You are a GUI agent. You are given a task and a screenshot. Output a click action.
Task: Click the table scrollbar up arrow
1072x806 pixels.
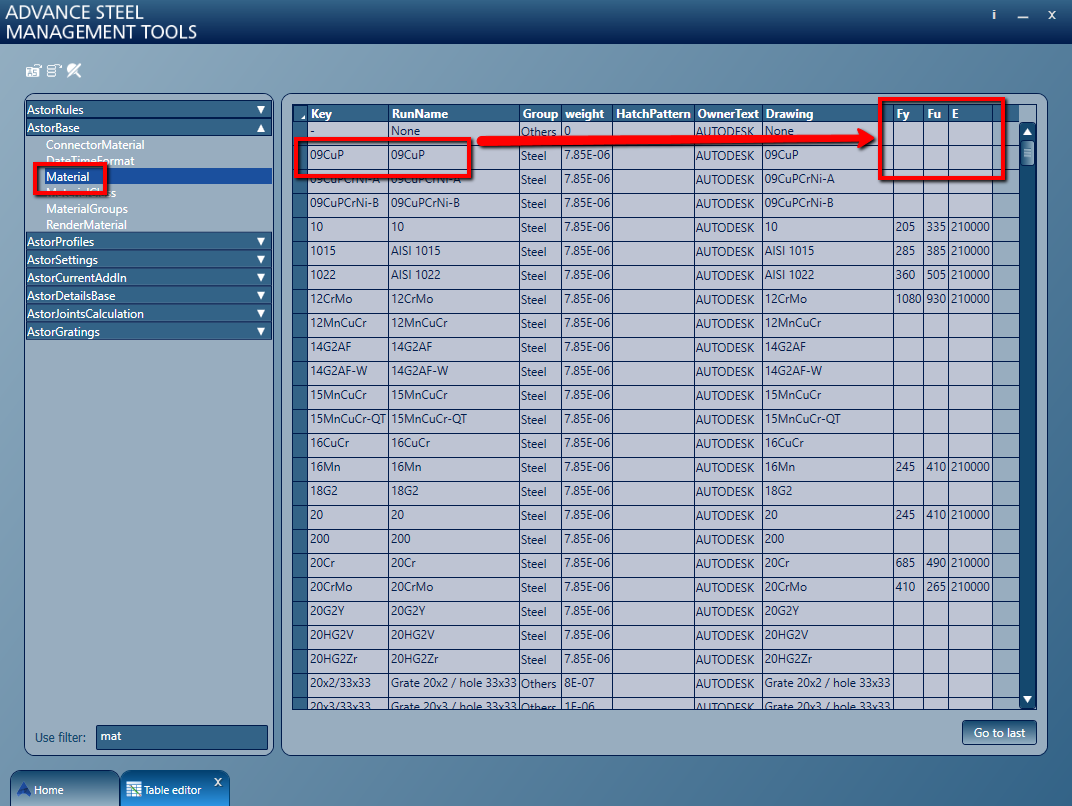tap(1027, 131)
